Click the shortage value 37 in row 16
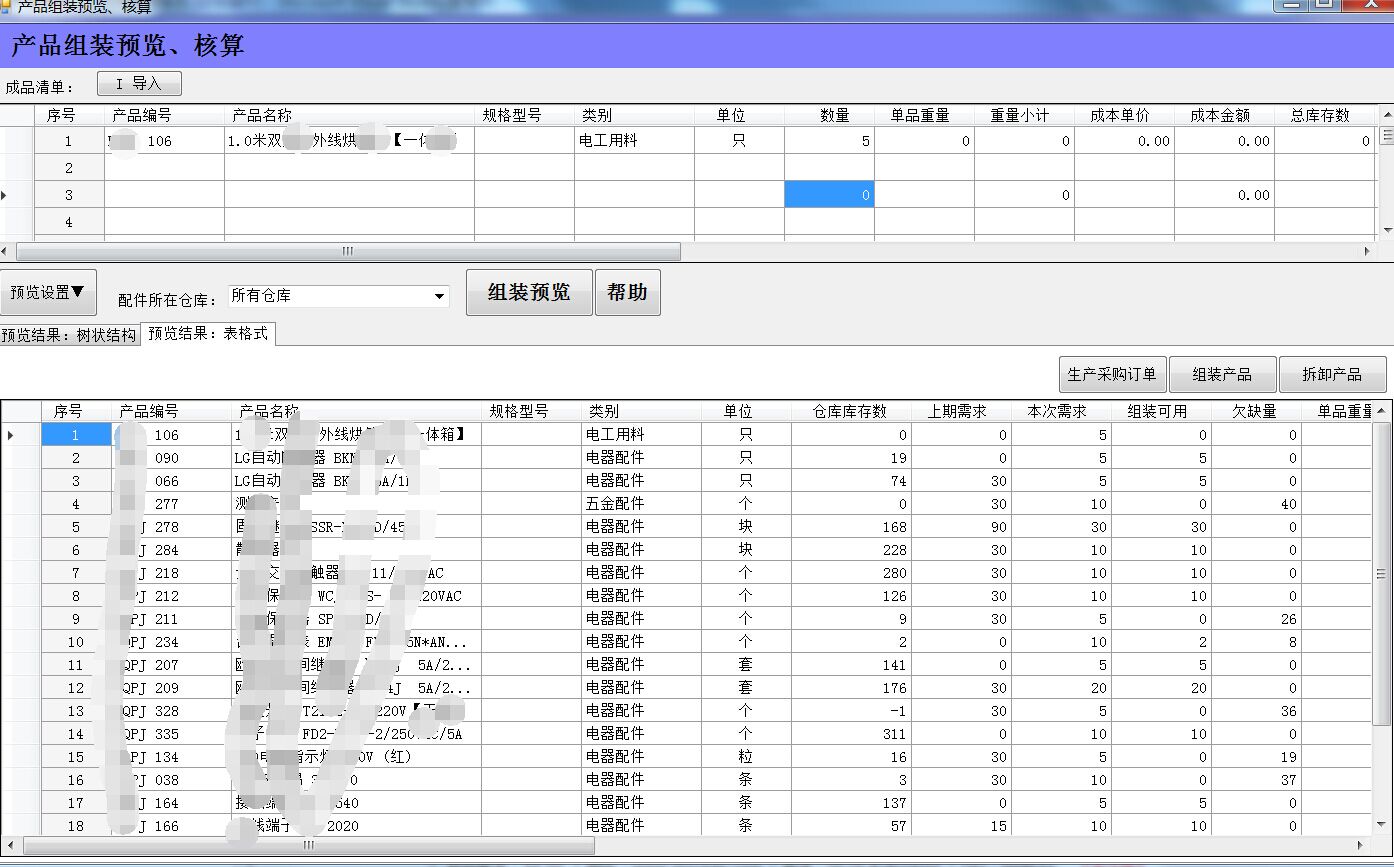 (1256, 780)
